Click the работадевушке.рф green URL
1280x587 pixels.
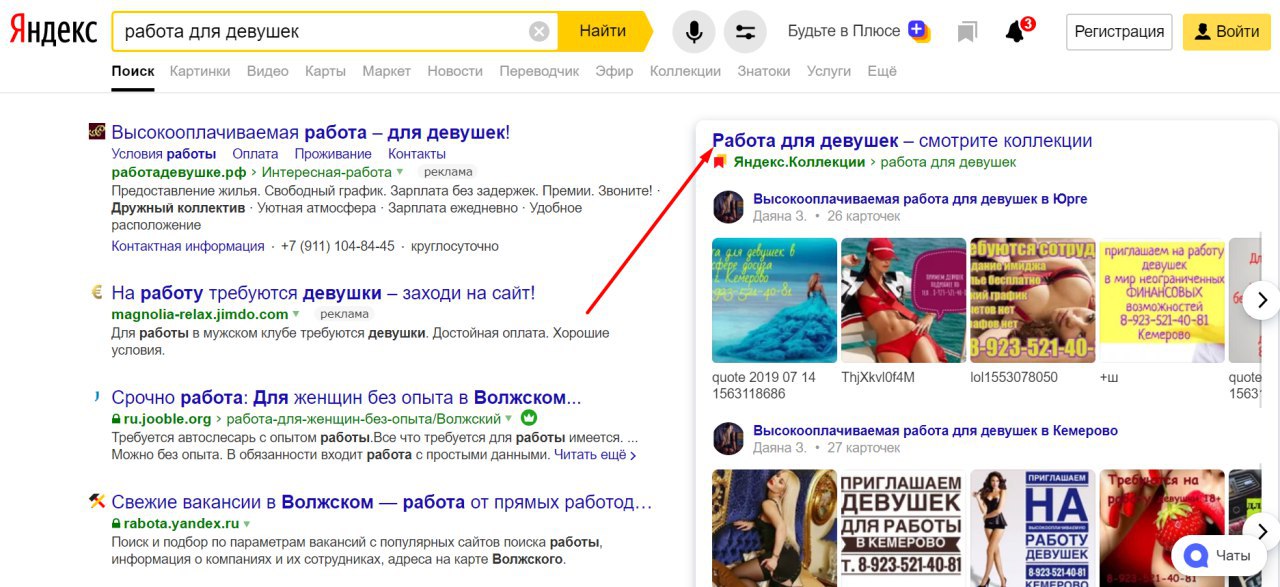pos(178,172)
